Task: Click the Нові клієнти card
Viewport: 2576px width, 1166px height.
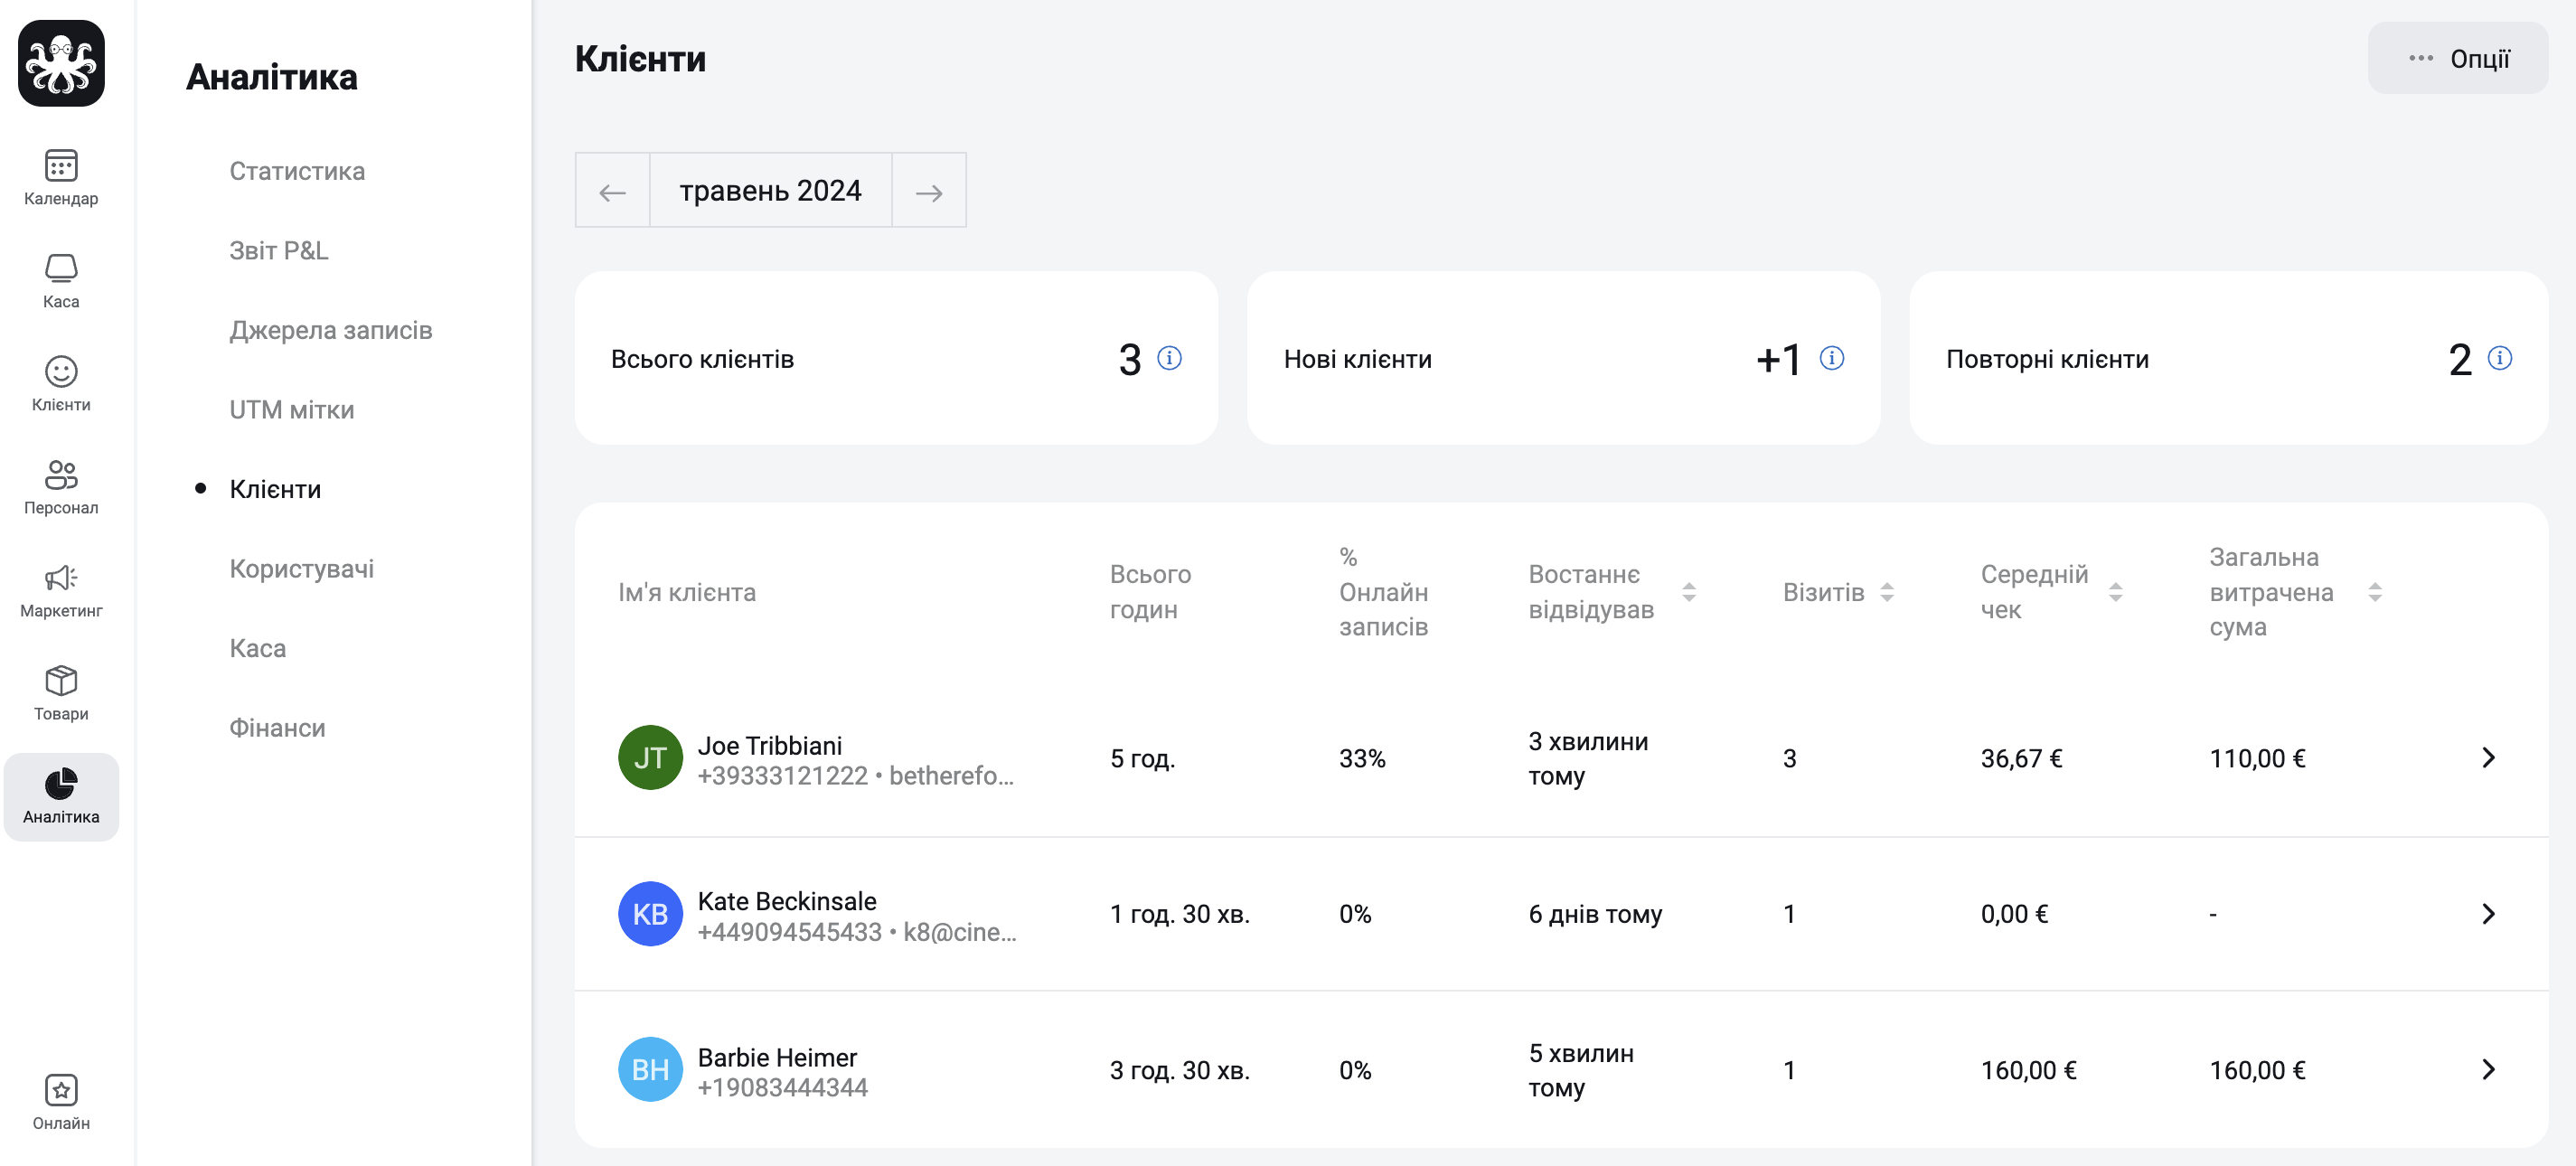Action: point(1564,358)
